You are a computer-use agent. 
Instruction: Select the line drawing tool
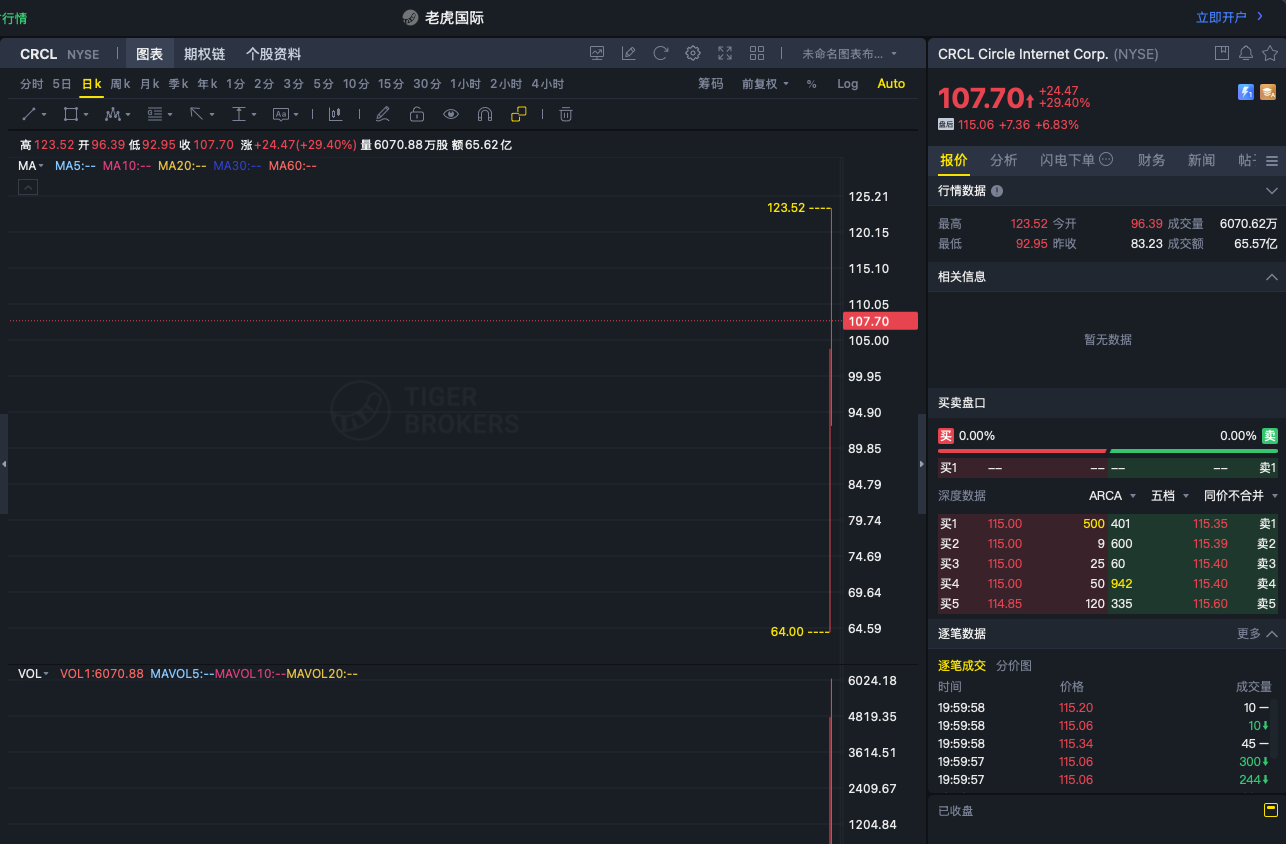click(30, 114)
